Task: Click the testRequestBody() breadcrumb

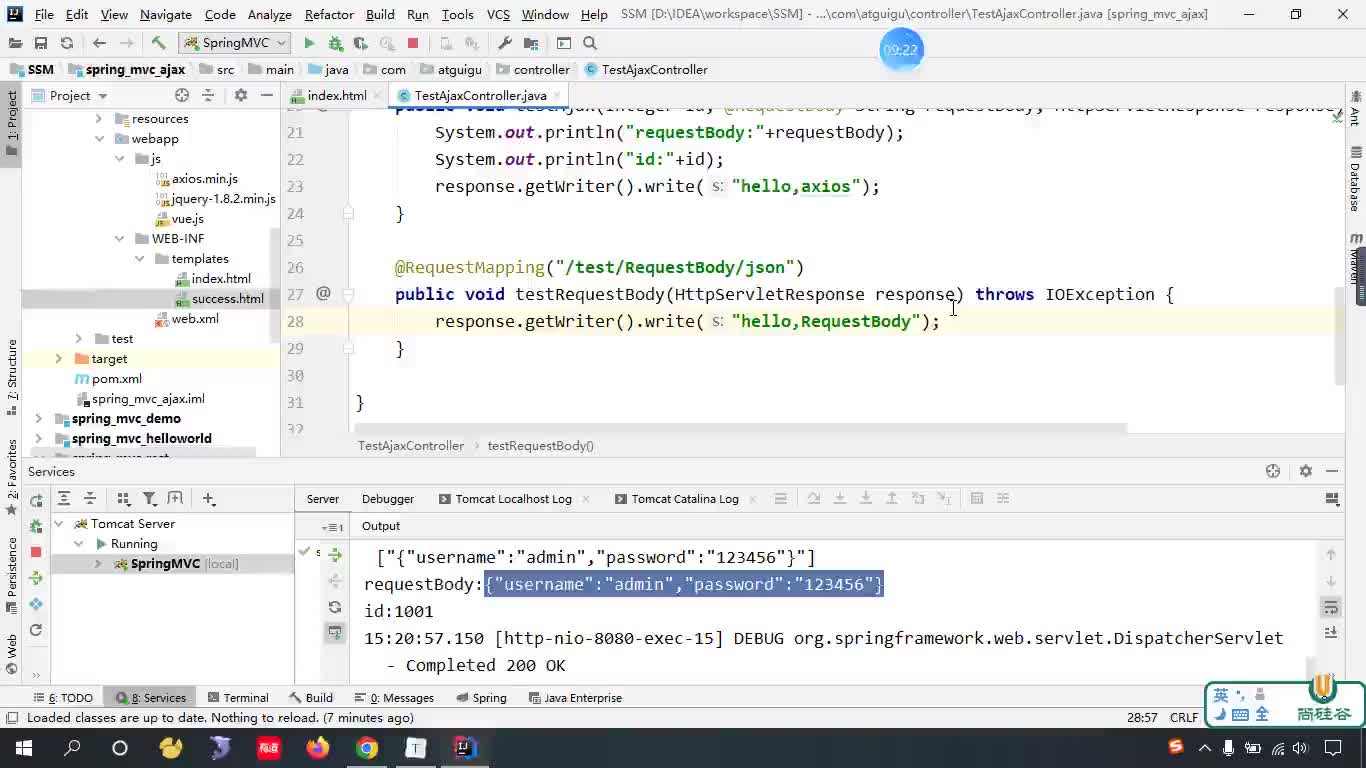Action: 540,446
